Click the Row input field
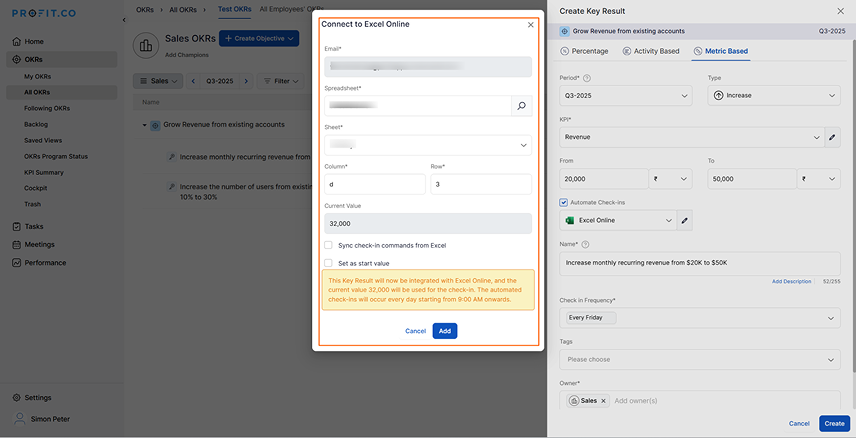 tap(481, 185)
